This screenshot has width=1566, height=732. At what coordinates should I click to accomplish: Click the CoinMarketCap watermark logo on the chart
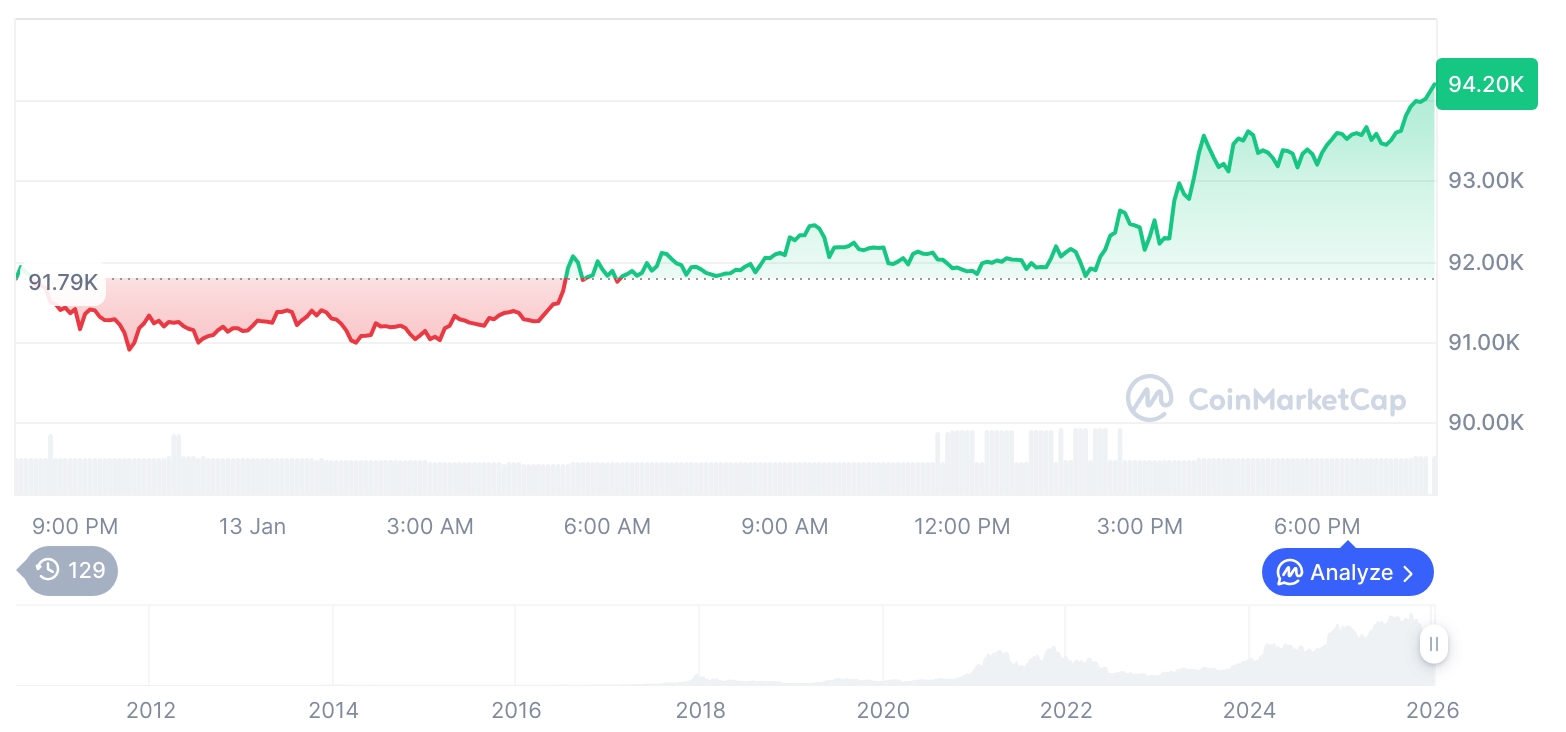point(1149,399)
